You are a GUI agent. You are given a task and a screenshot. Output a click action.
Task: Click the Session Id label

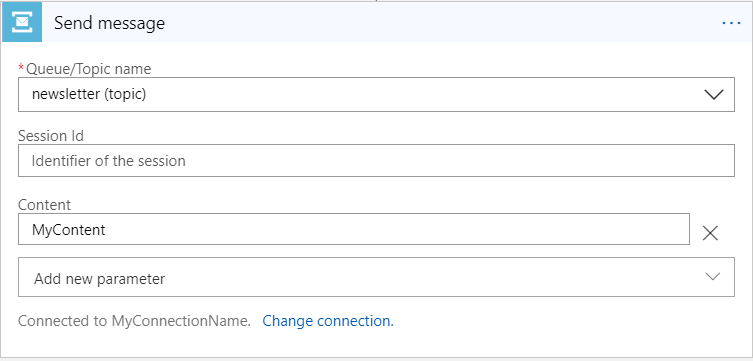coord(51,136)
